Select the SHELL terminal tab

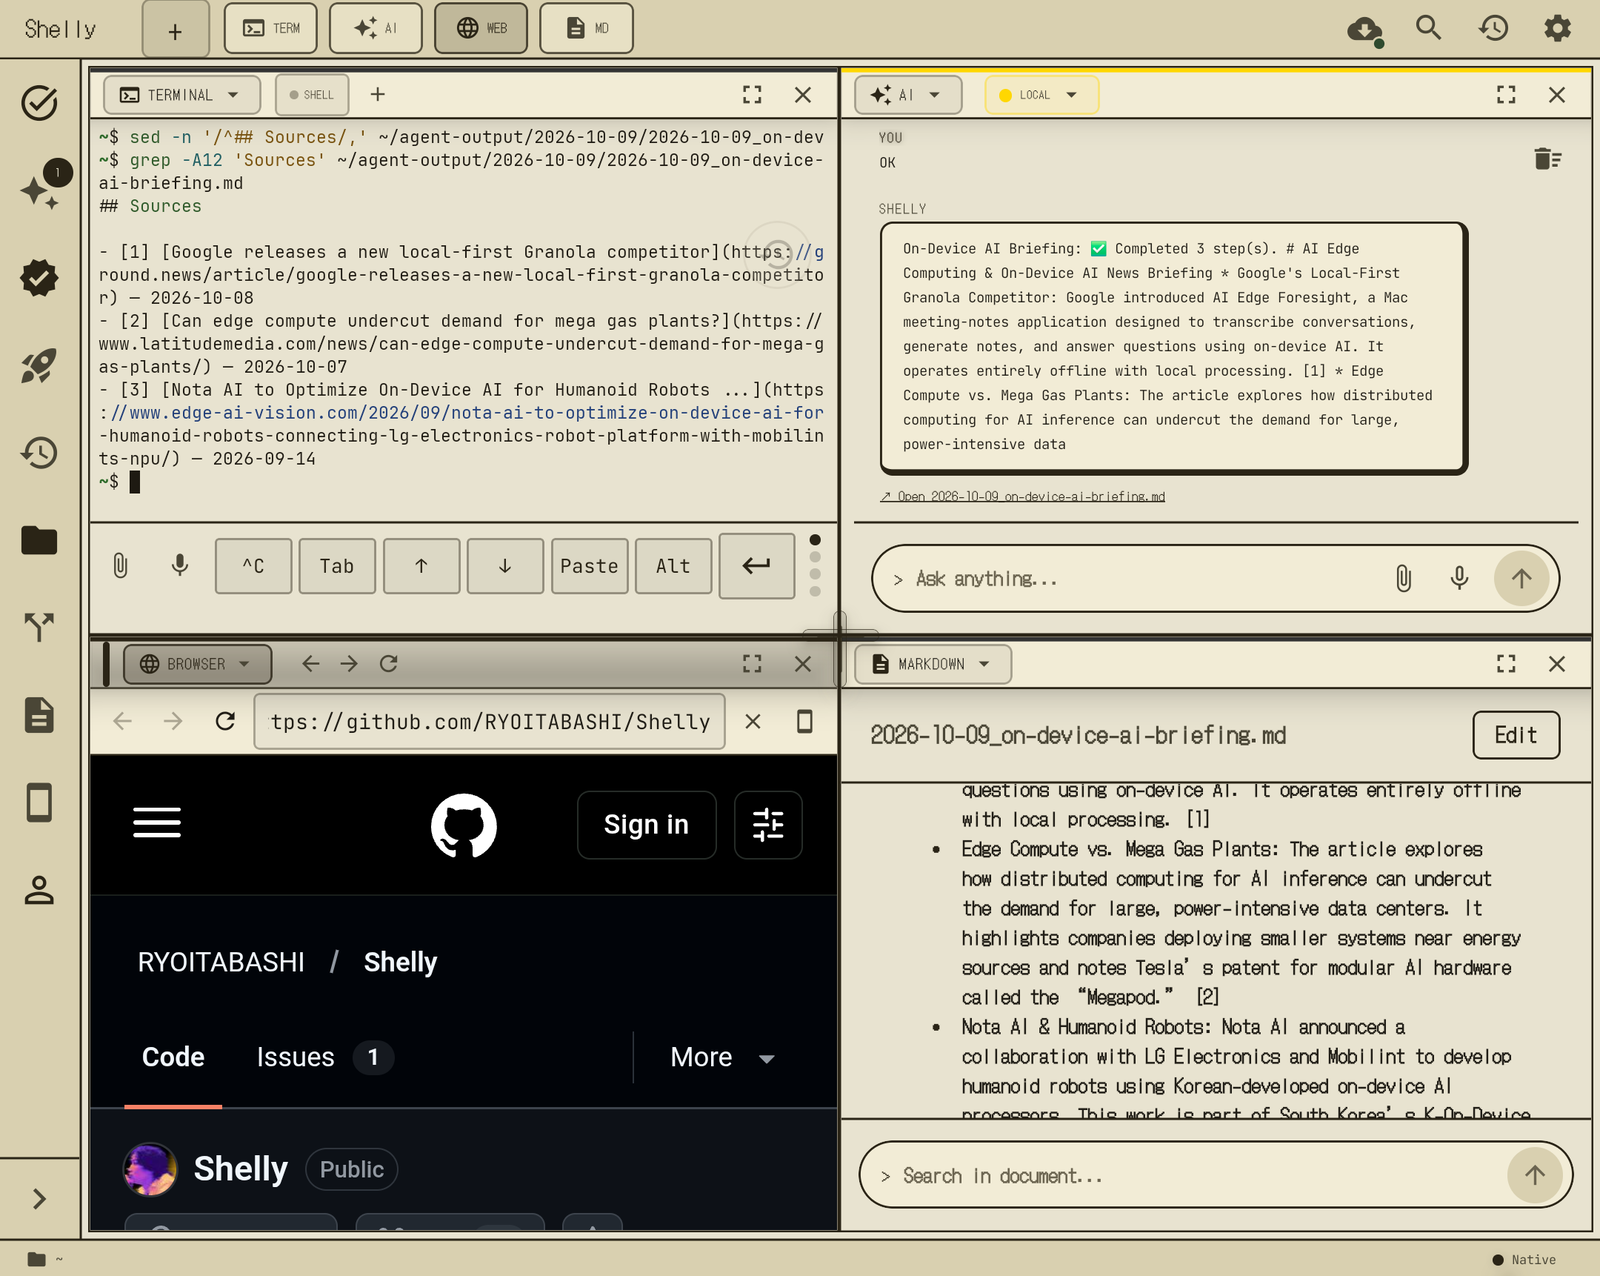click(x=312, y=95)
